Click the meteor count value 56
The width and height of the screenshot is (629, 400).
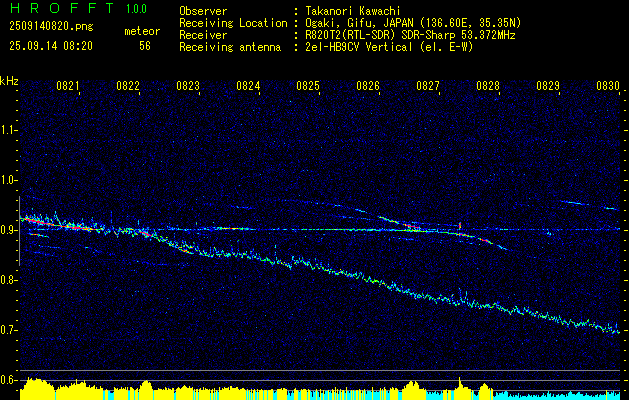[x=145, y=46]
